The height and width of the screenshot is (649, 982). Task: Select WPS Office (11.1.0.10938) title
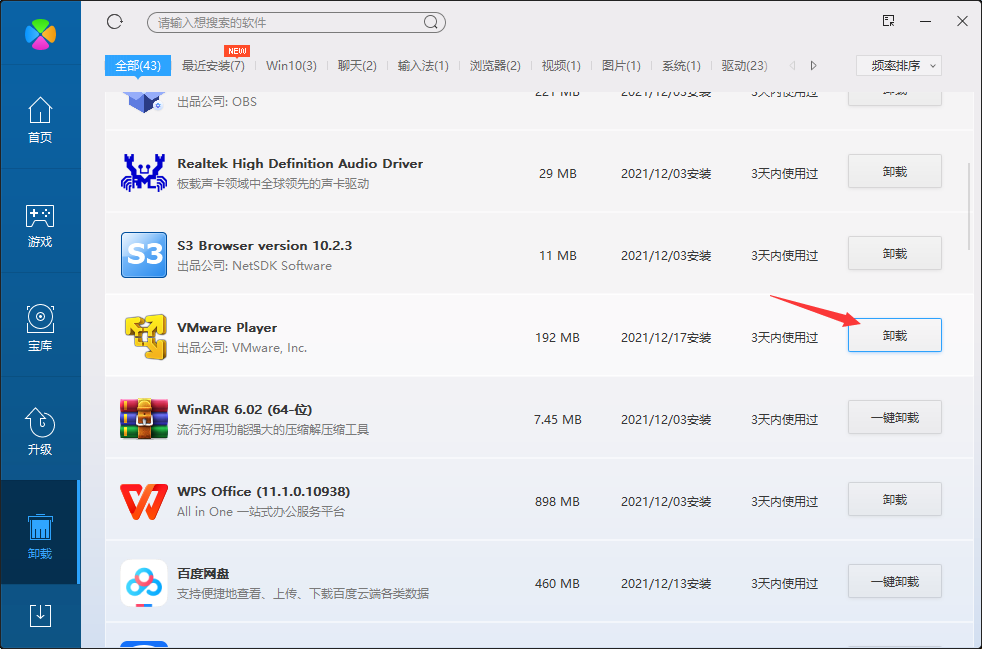click(x=264, y=492)
